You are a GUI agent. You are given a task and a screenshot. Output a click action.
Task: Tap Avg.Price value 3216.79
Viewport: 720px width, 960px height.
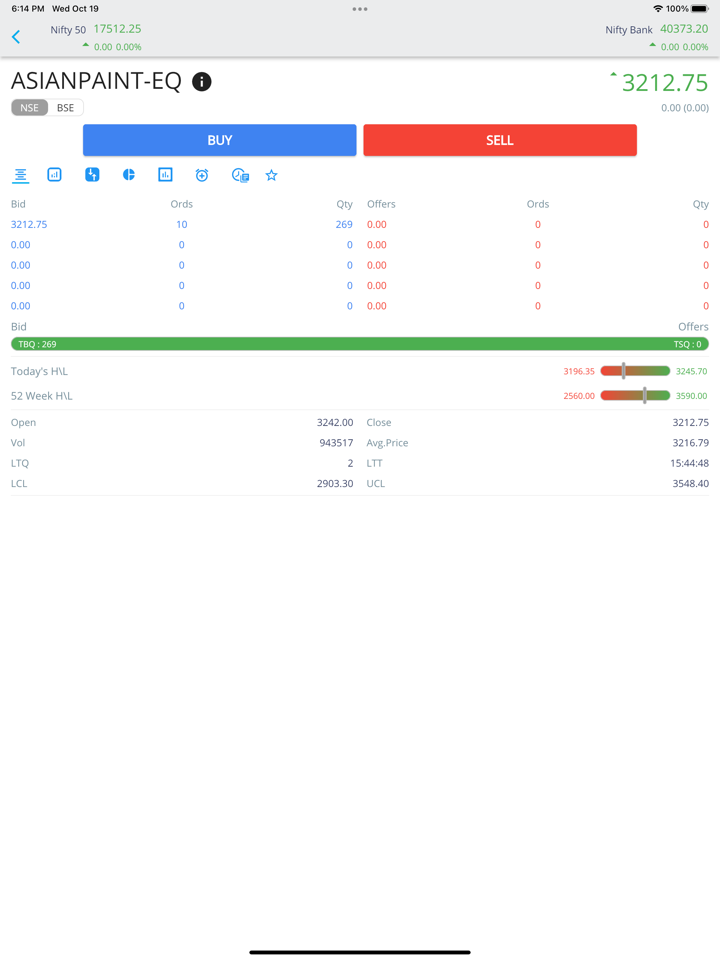691,443
